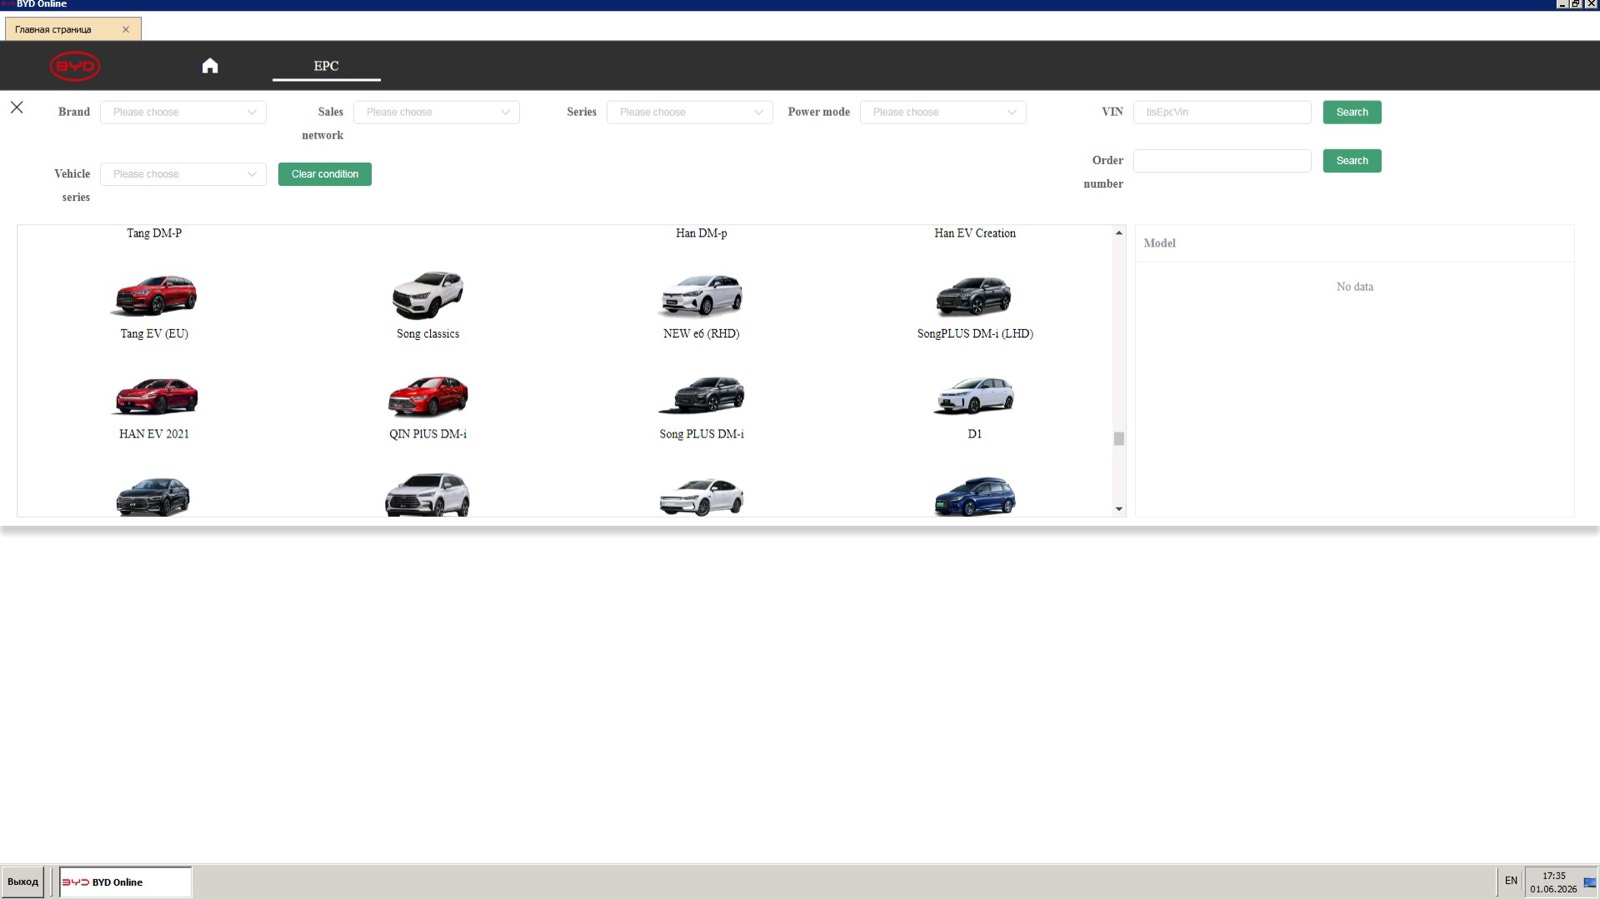Open the Brand dropdown
The width and height of the screenshot is (1600, 900).
click(x=183, y=112)
